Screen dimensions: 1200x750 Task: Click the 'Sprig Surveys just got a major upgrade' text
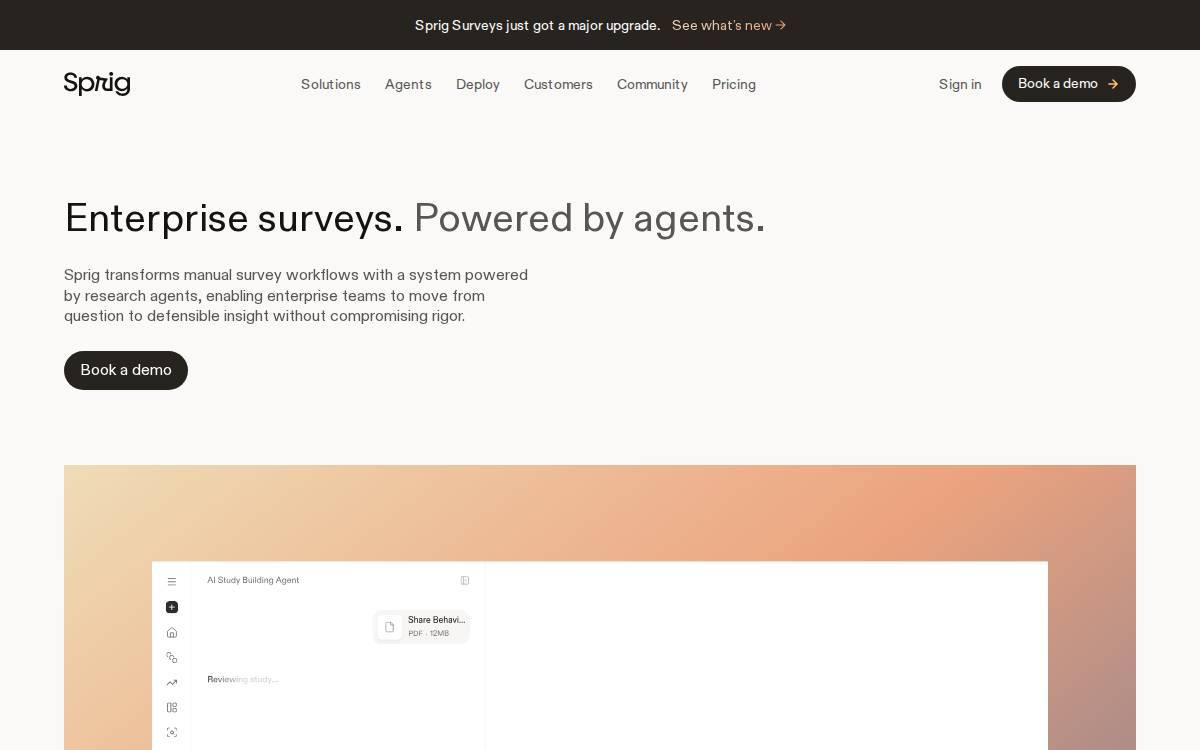[x=537, y=25]
